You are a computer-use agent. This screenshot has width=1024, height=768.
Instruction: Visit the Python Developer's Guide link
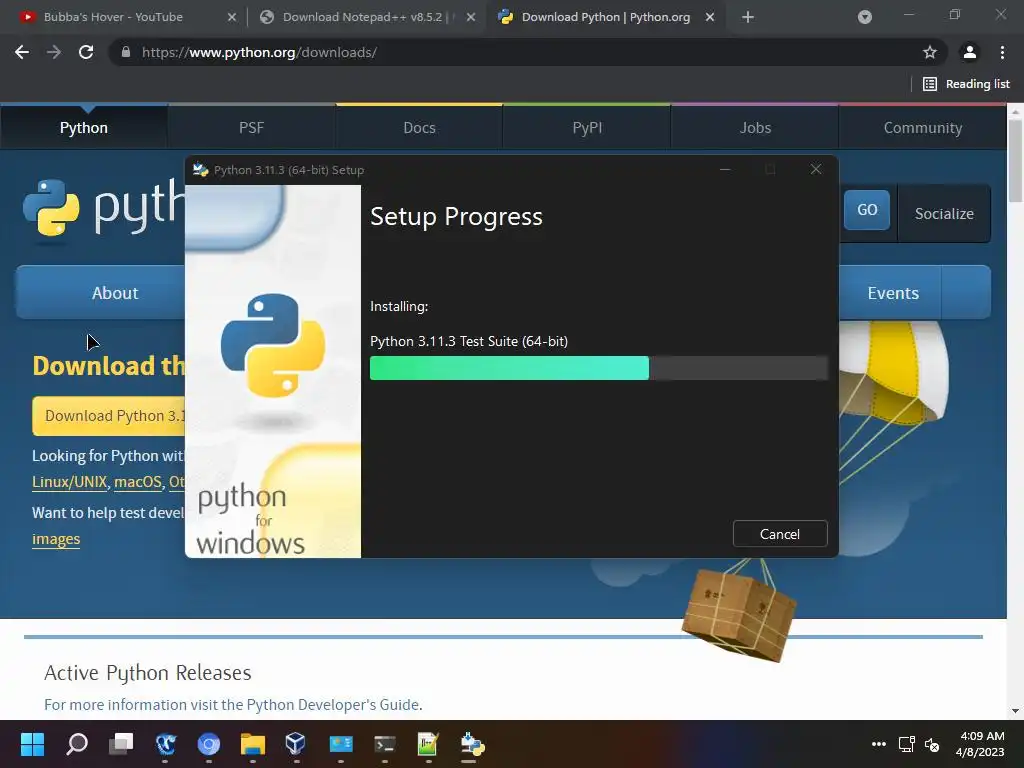coord(332,705)
